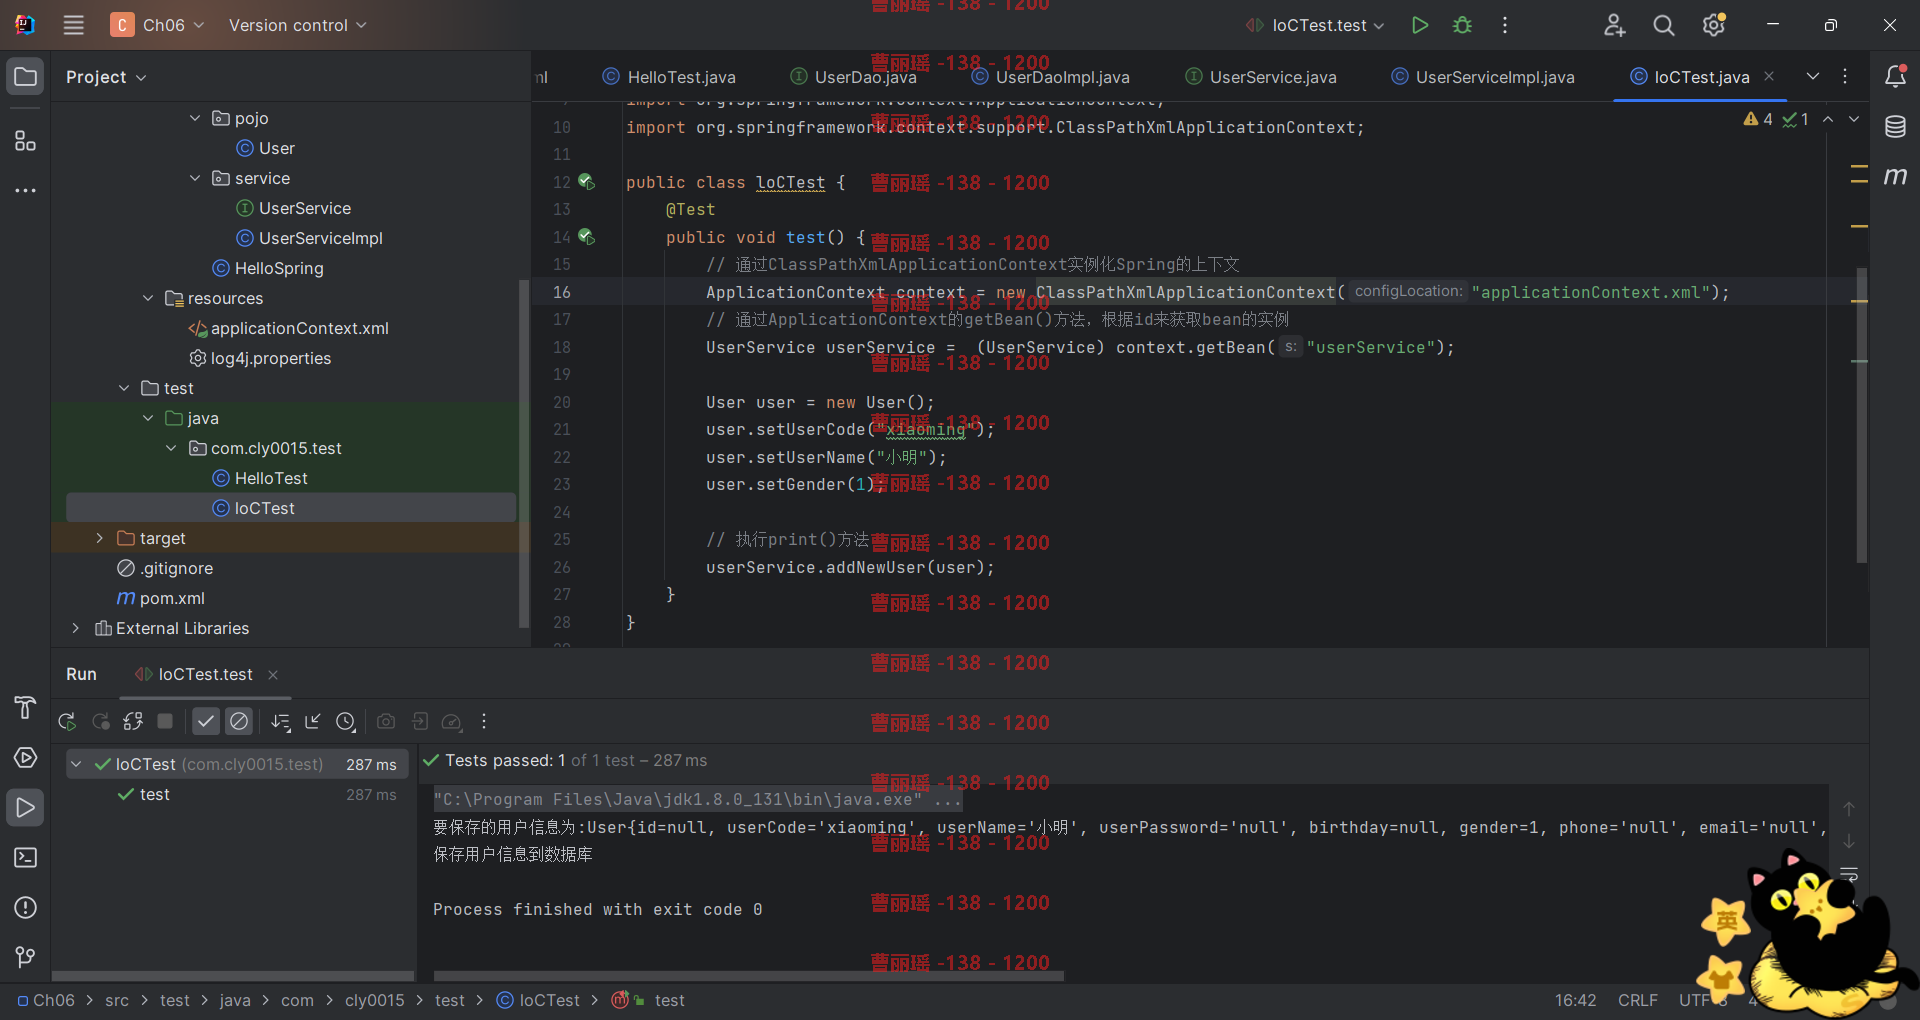Click Ch06 breadcrumb in status bar
This screenshot has height=1020, width=1920.
tap(46, 1000)
